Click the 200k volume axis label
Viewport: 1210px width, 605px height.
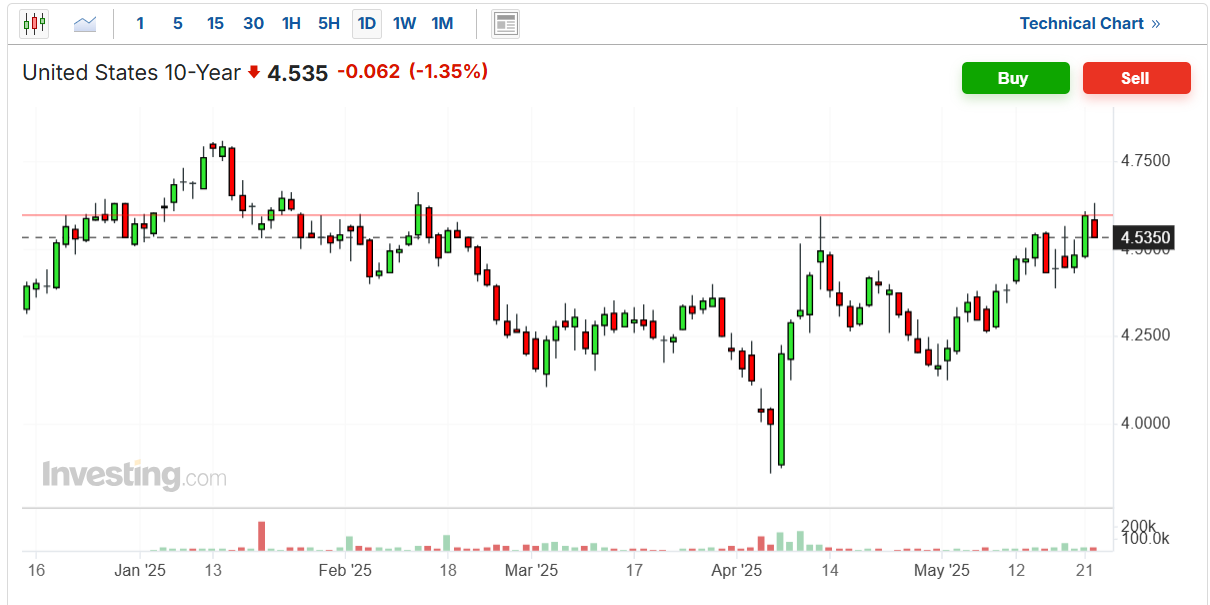click(x=1138, y=526)
